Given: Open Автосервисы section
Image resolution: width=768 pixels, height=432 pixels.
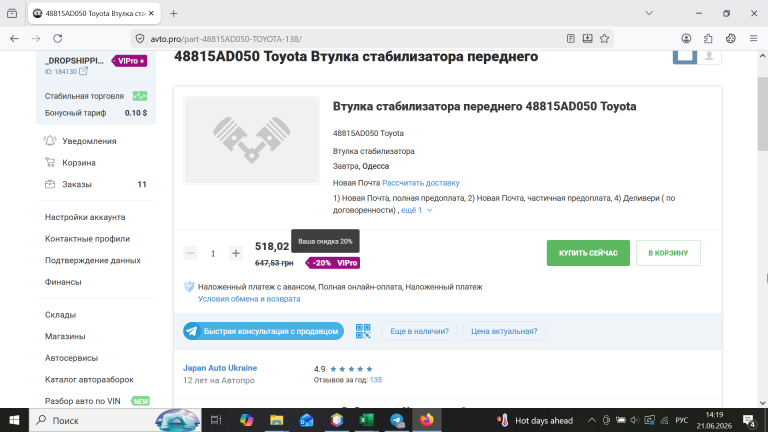Looking at the screenshot, I should (72, 358).
